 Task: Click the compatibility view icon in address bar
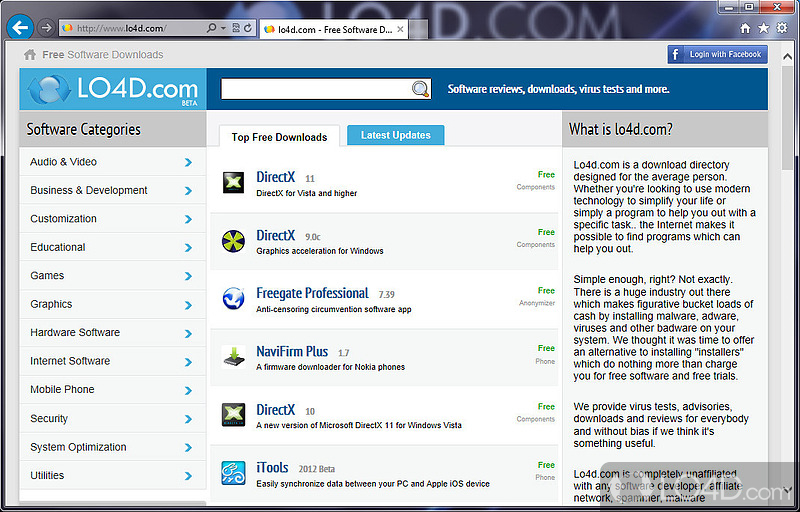(x=236, y=28)
